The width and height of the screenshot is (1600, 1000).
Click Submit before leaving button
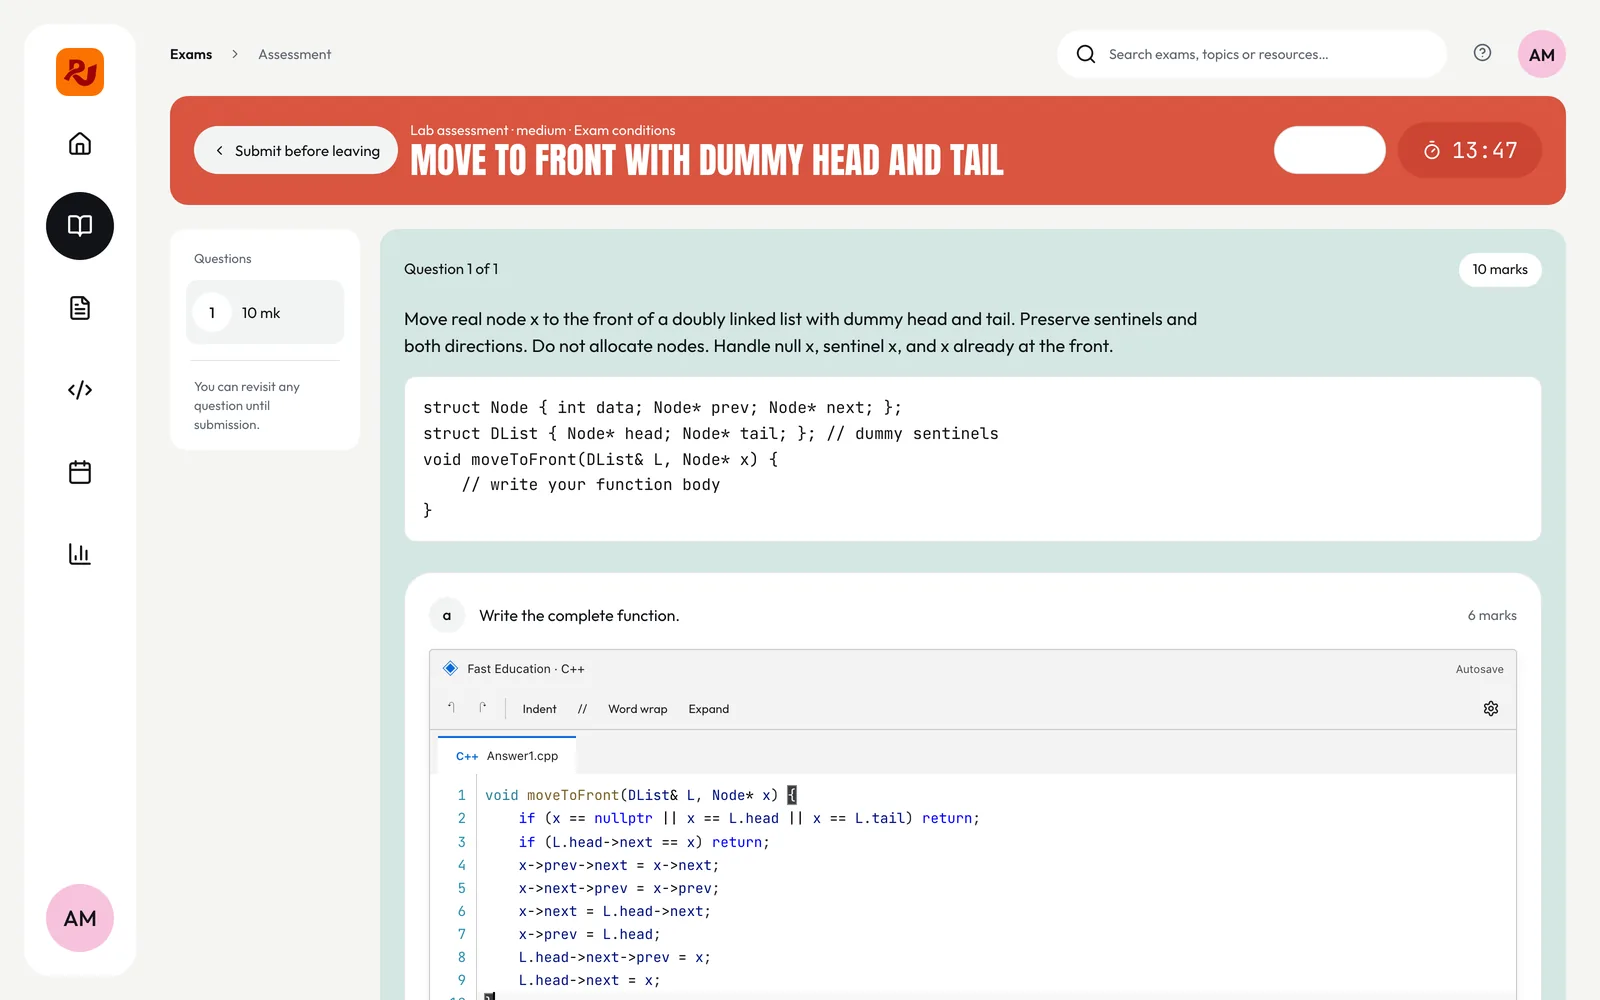point(296,150)
